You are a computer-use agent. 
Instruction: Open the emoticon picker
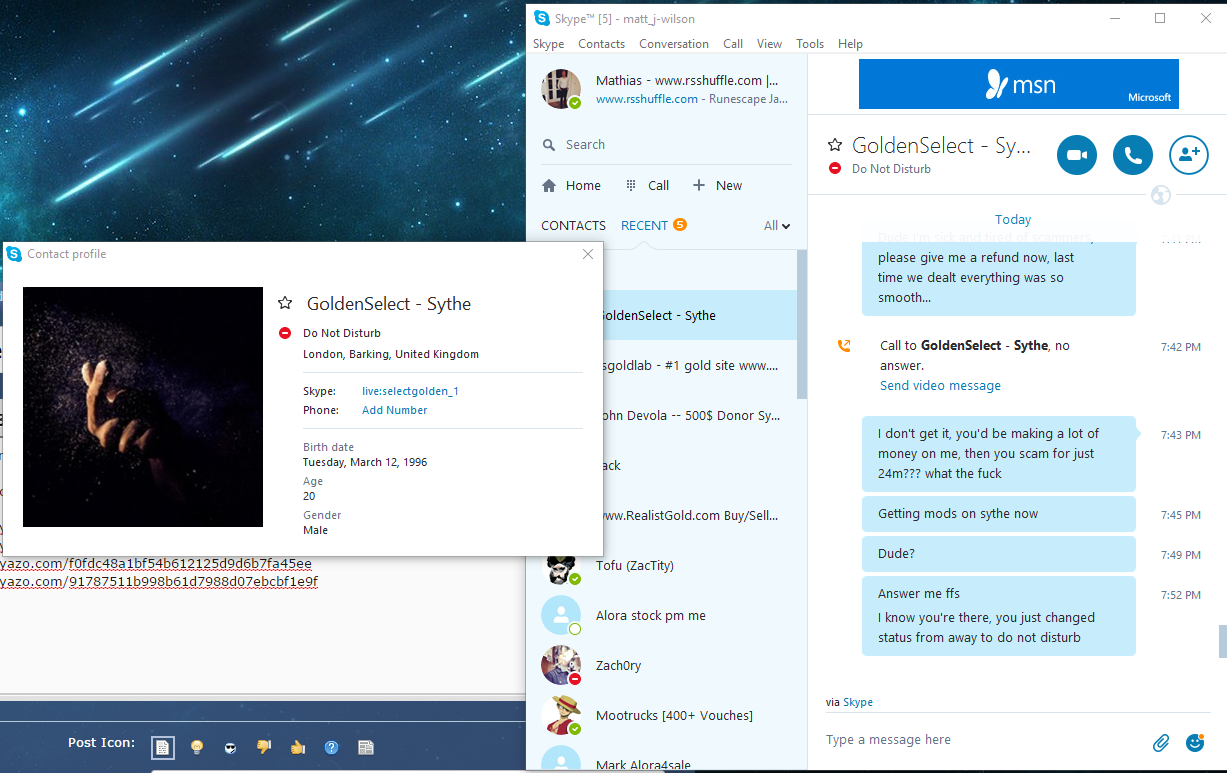(1194, 742)
